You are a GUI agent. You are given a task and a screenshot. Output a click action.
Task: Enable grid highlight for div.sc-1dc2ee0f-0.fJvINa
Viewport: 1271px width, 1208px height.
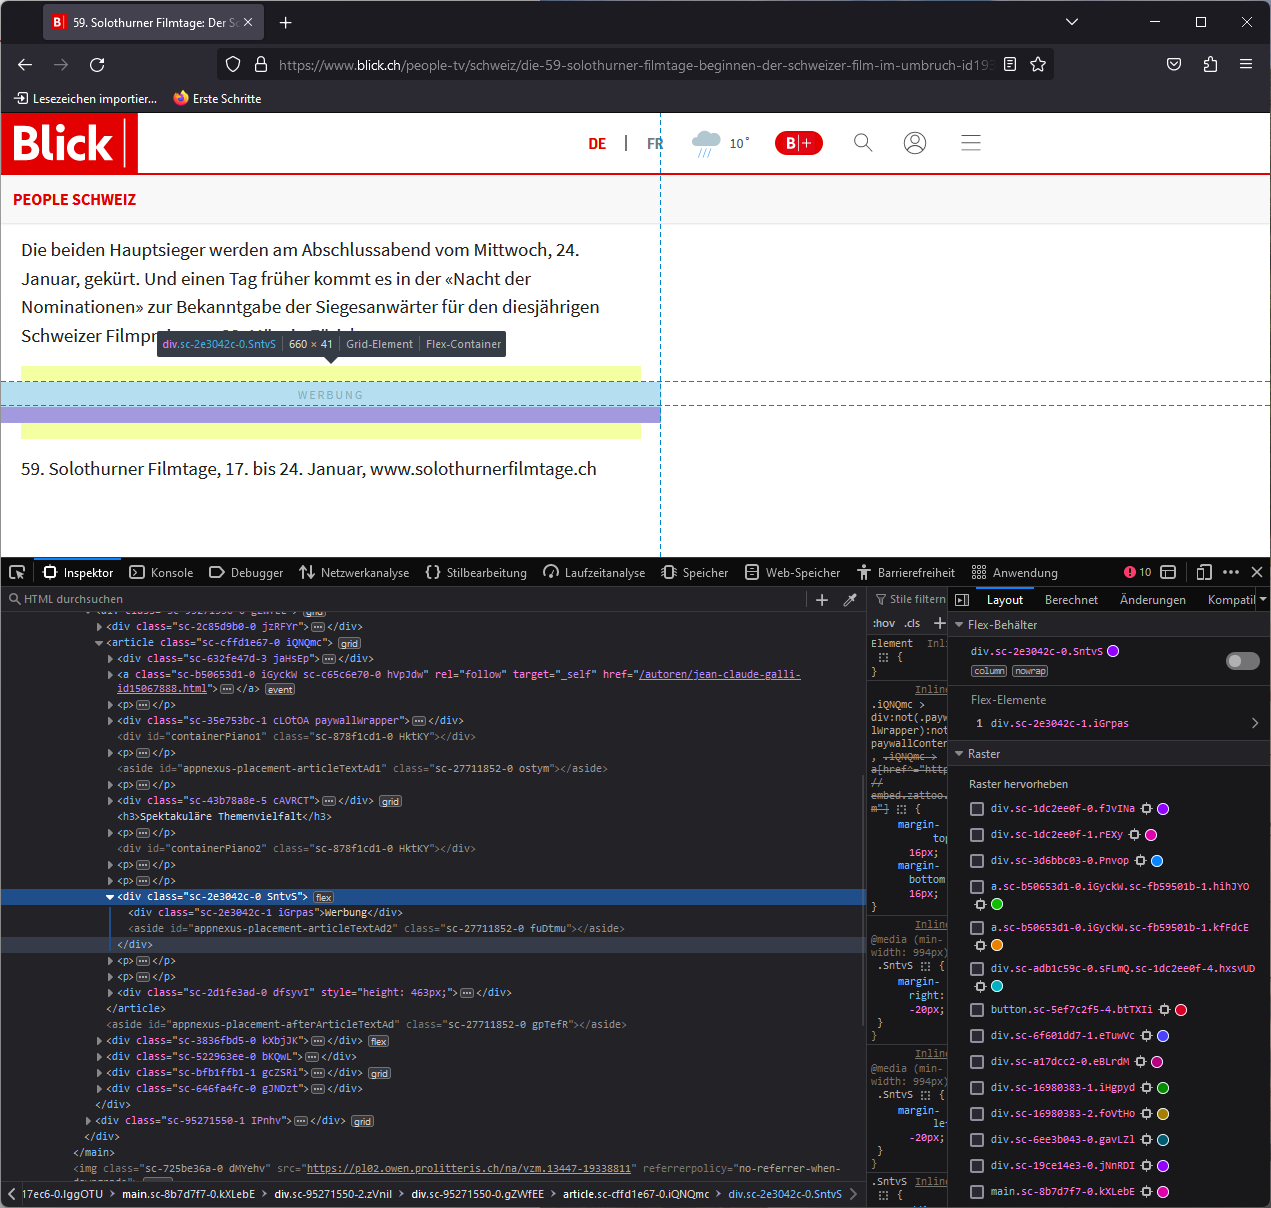coord(977,808)
